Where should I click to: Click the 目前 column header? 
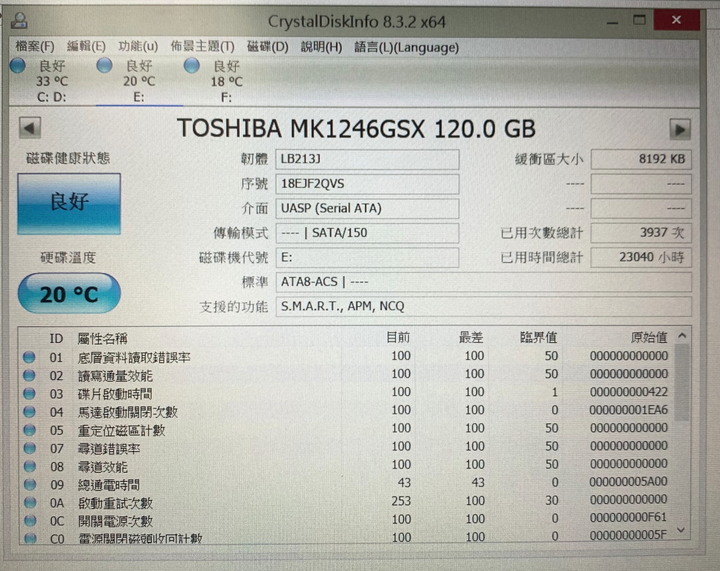(398, 337)
